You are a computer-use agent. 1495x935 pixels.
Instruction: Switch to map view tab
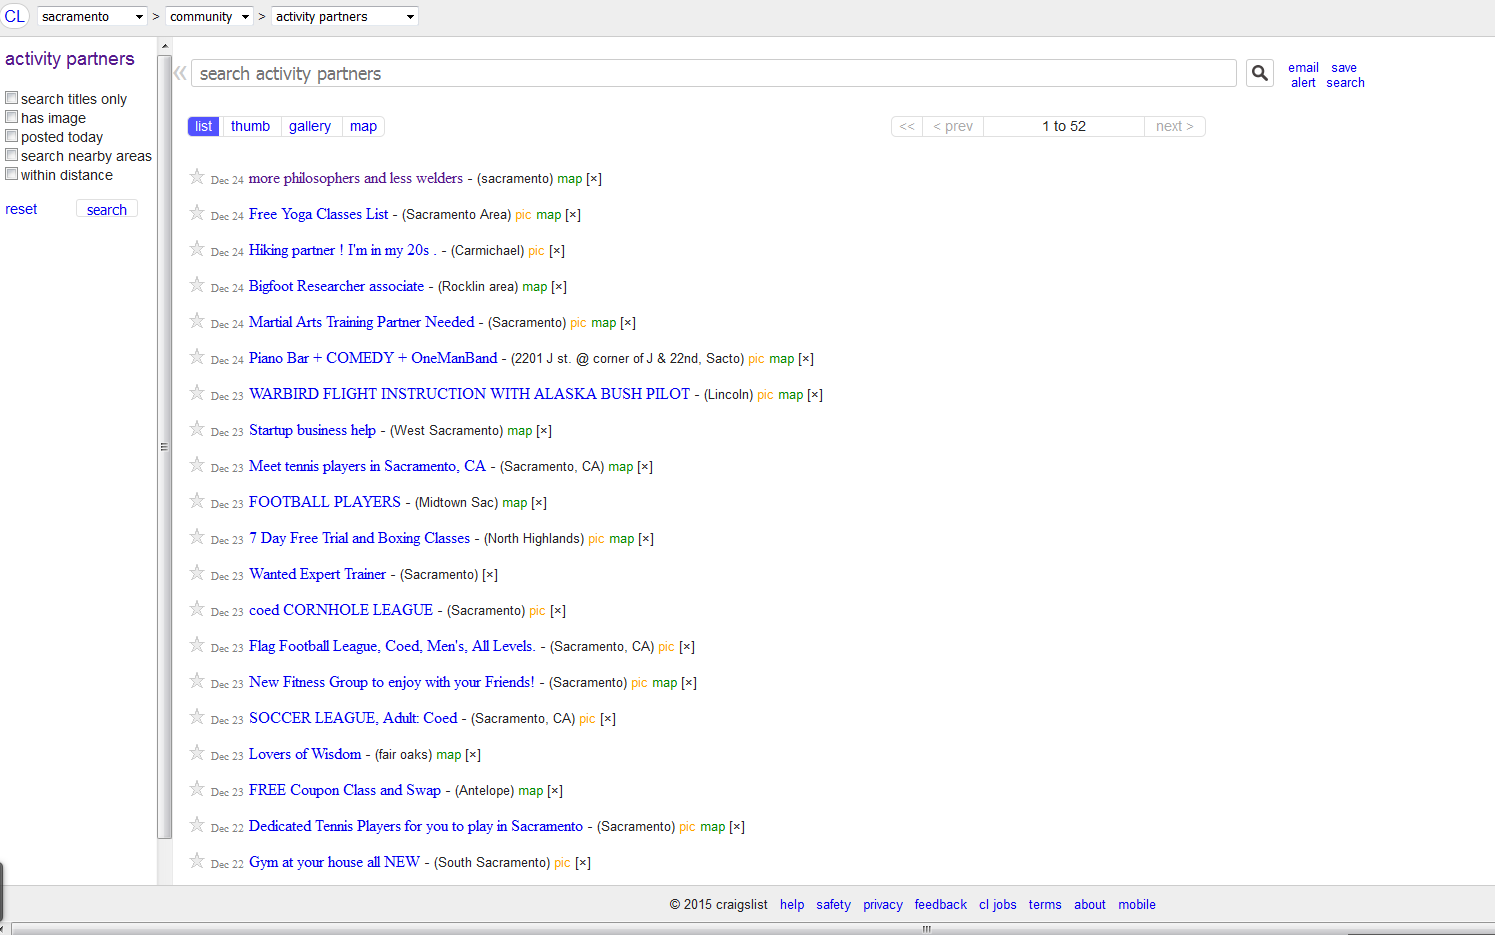[x=363, y=126]
